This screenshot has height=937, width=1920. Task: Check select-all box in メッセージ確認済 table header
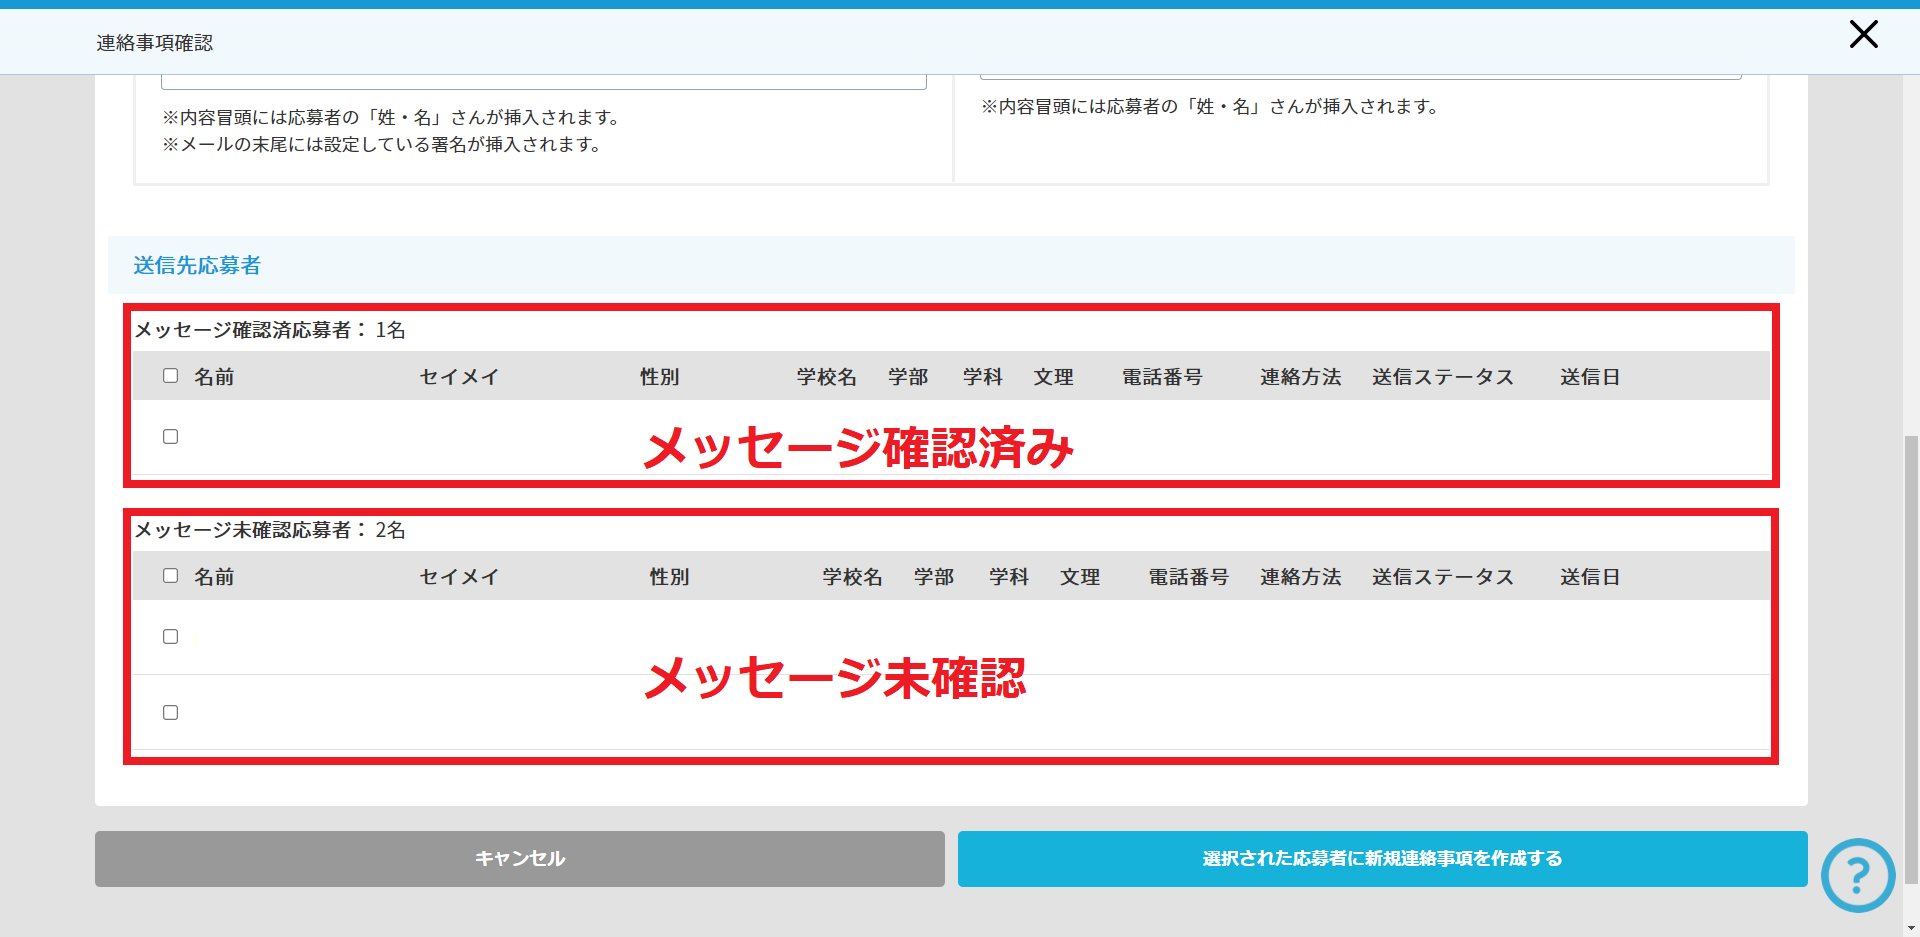[171, 376]
